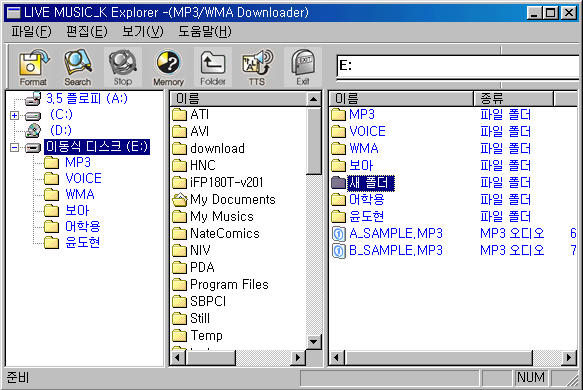Open the 보기(V) menu
This screenshot has height=390, width=583.
(x=143, y=31)
